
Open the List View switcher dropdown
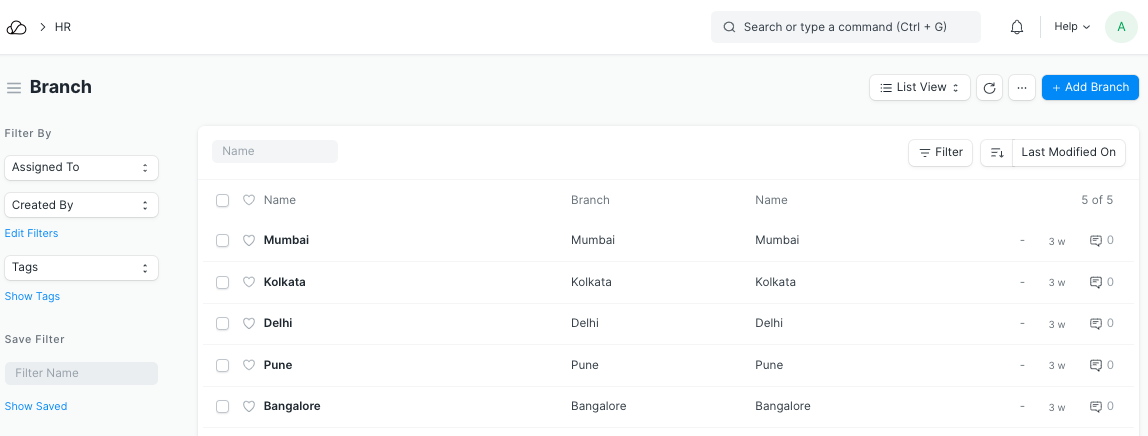click(919, 88)
